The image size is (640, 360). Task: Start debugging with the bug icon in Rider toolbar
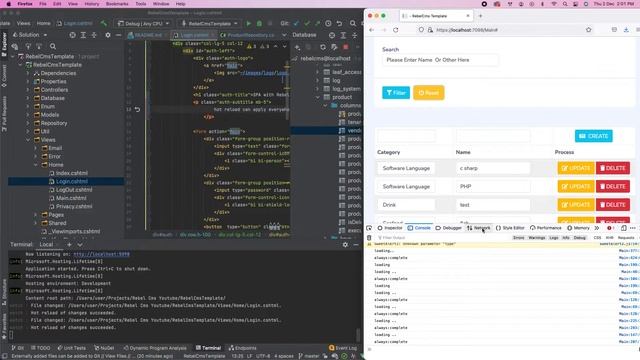259,24
